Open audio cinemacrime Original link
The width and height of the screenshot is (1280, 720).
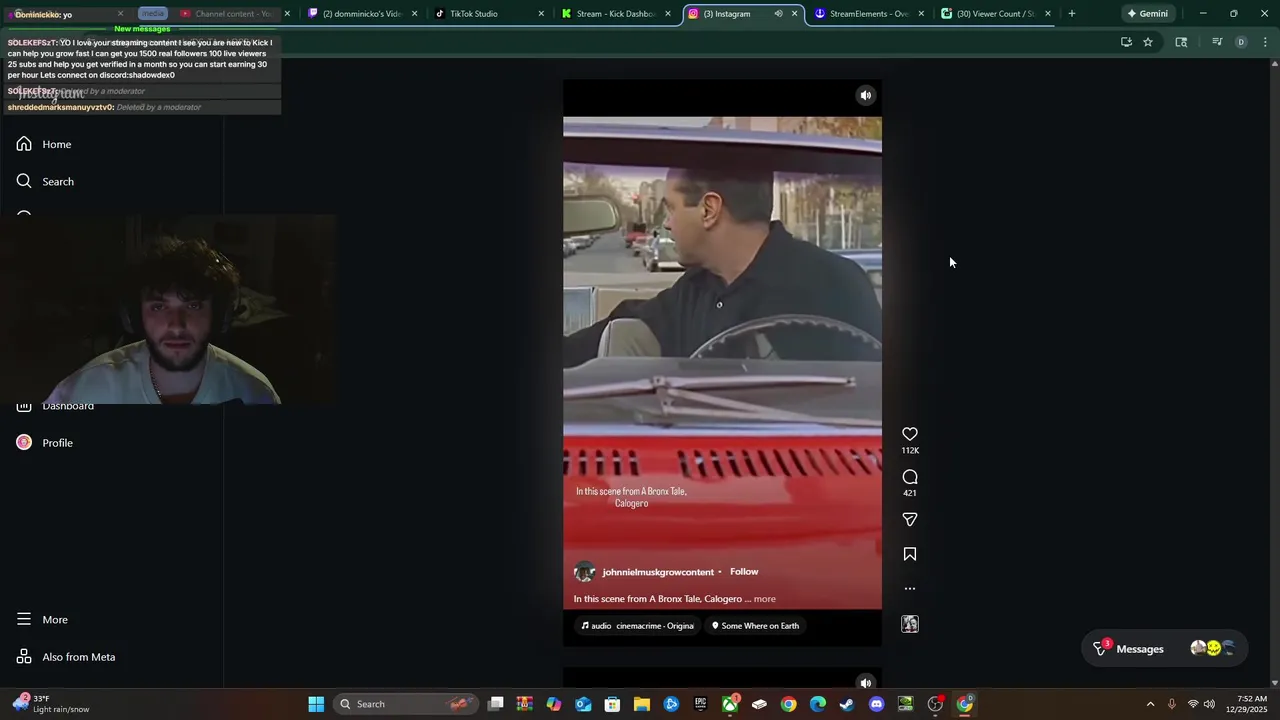coord(638,626)
